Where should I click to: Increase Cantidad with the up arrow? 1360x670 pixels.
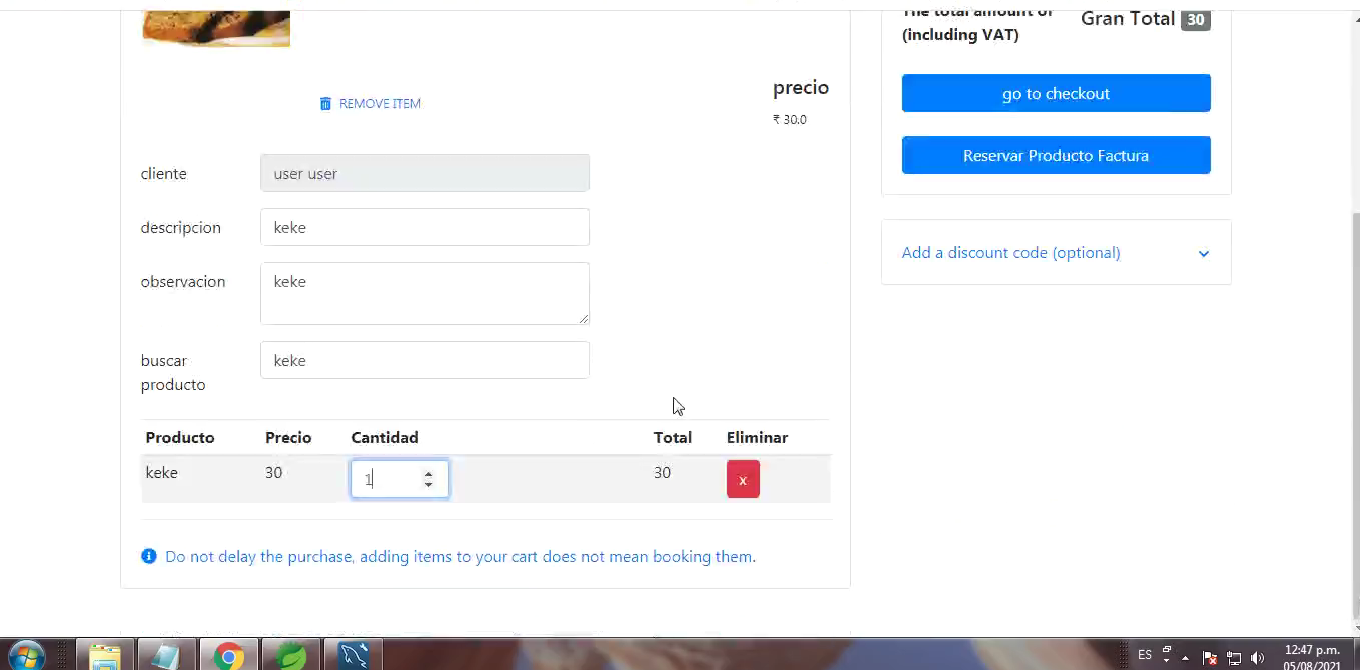[x=428, y=474]
